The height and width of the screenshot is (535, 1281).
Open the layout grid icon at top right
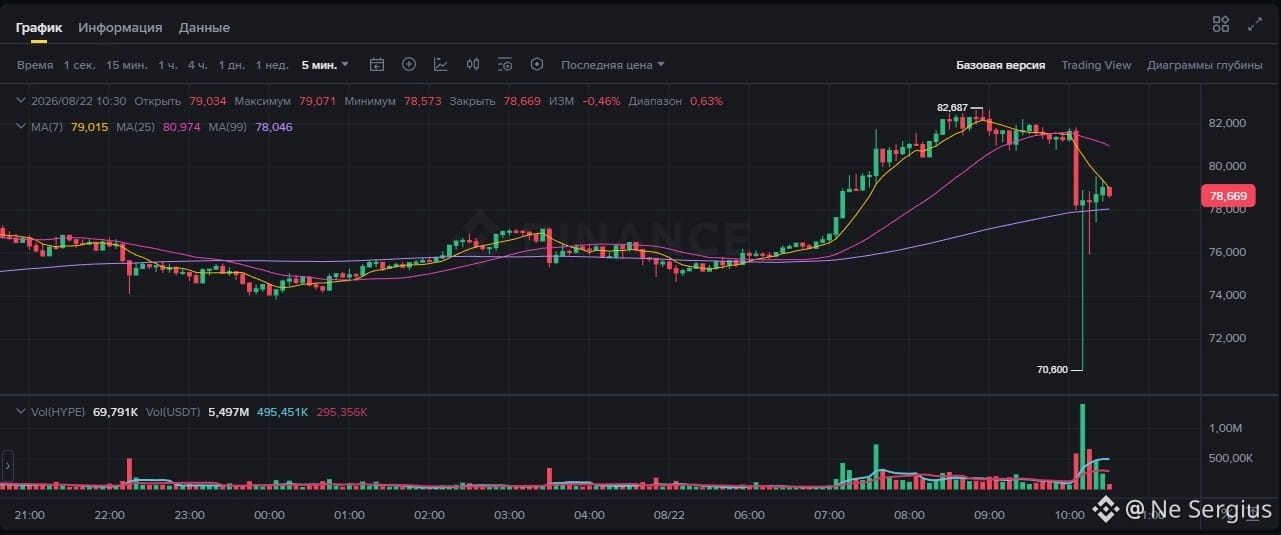[x=1221, y=24]
